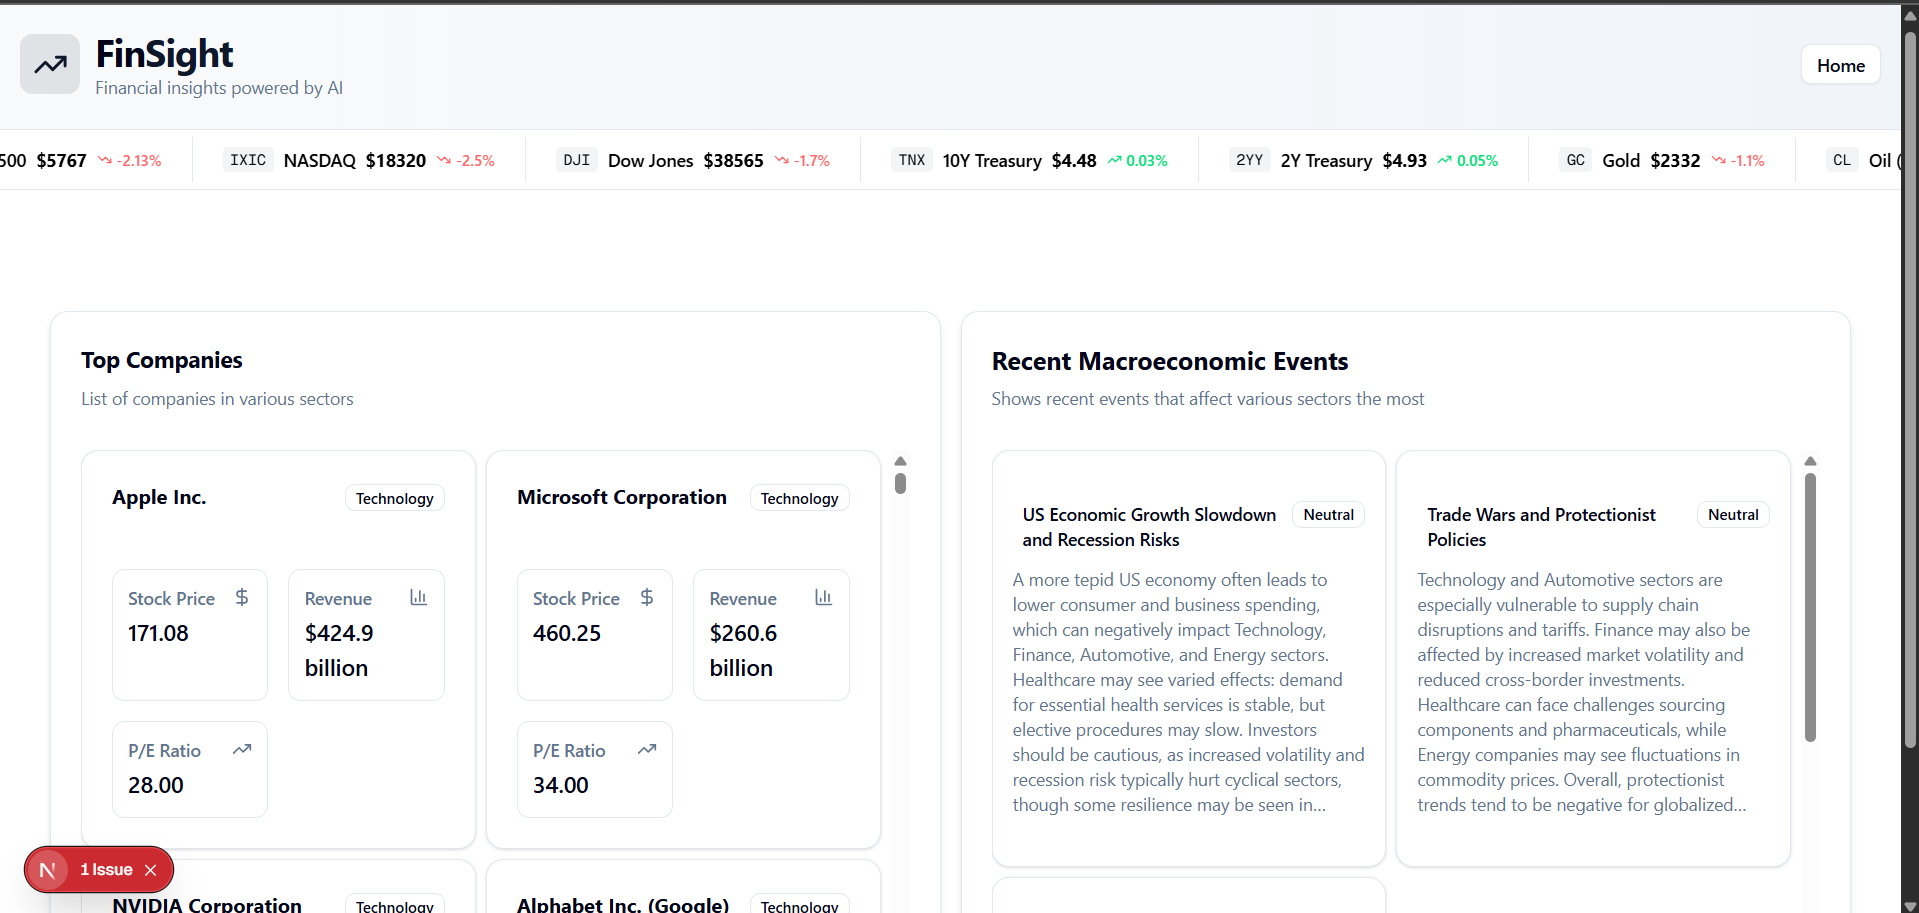Click Microsoft Corporation company name
The height and width of the screenshot is (913, 1919).
click(622, 497)
